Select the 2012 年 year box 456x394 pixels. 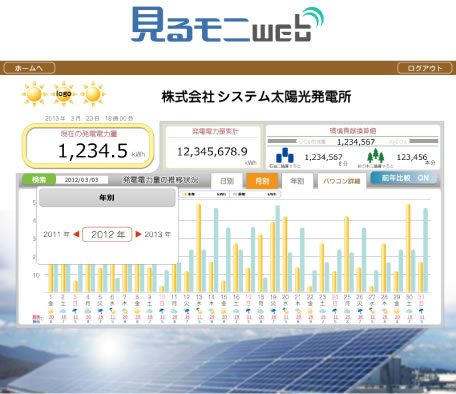coord(107,234)
